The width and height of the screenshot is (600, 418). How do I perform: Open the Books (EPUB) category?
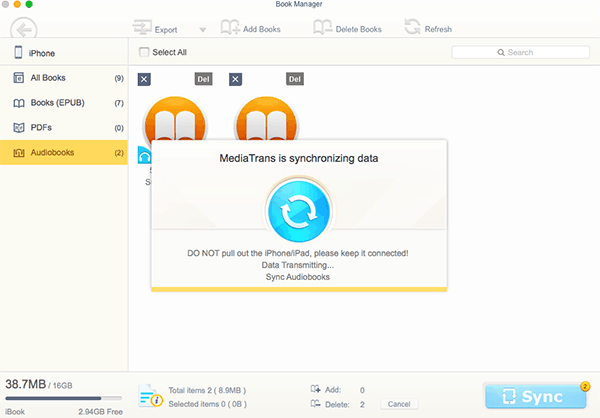pyautogui.click(x=64, y=103)
